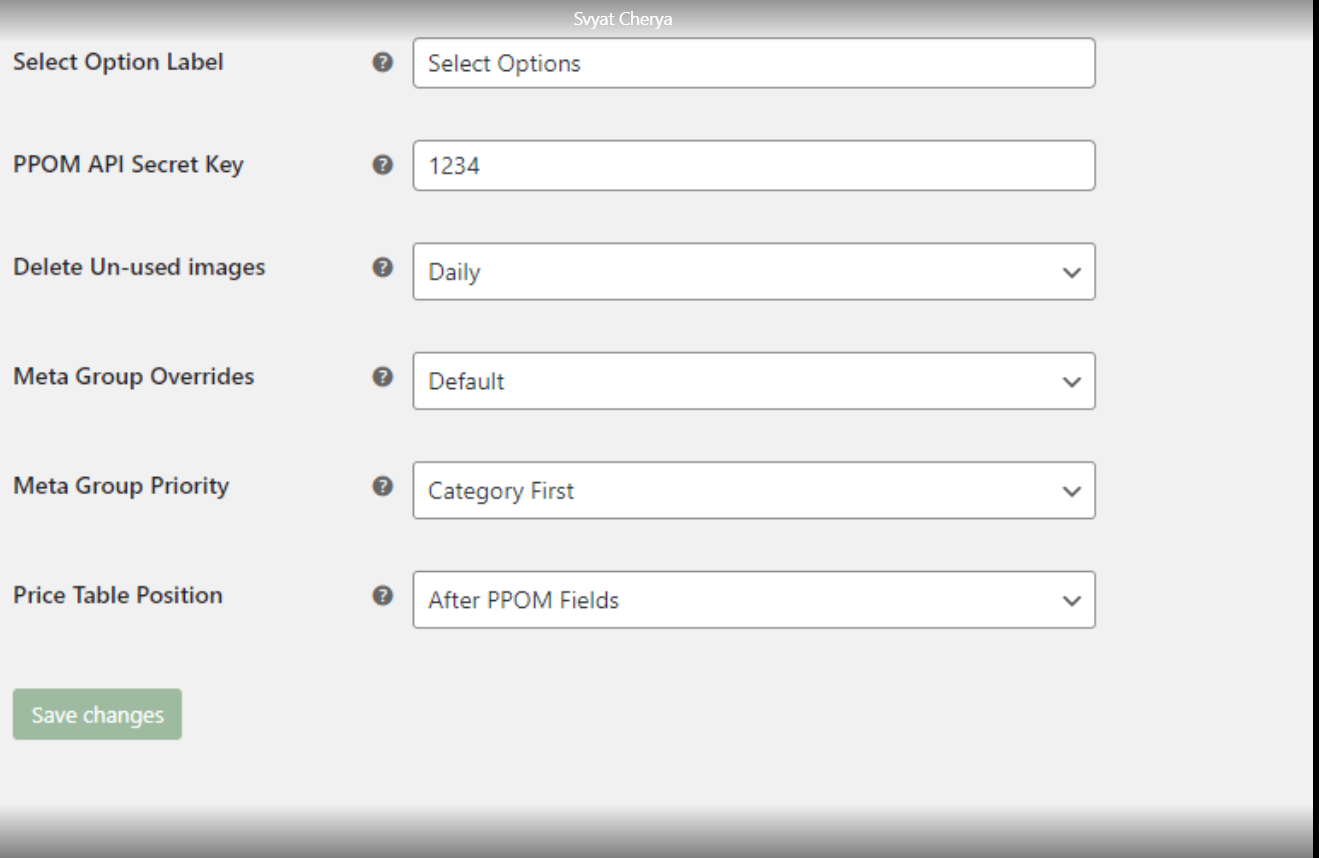Expand the Meta Group Overrides selector
1319x858 pixels.
pyautogui.click(x=753, y=381)
